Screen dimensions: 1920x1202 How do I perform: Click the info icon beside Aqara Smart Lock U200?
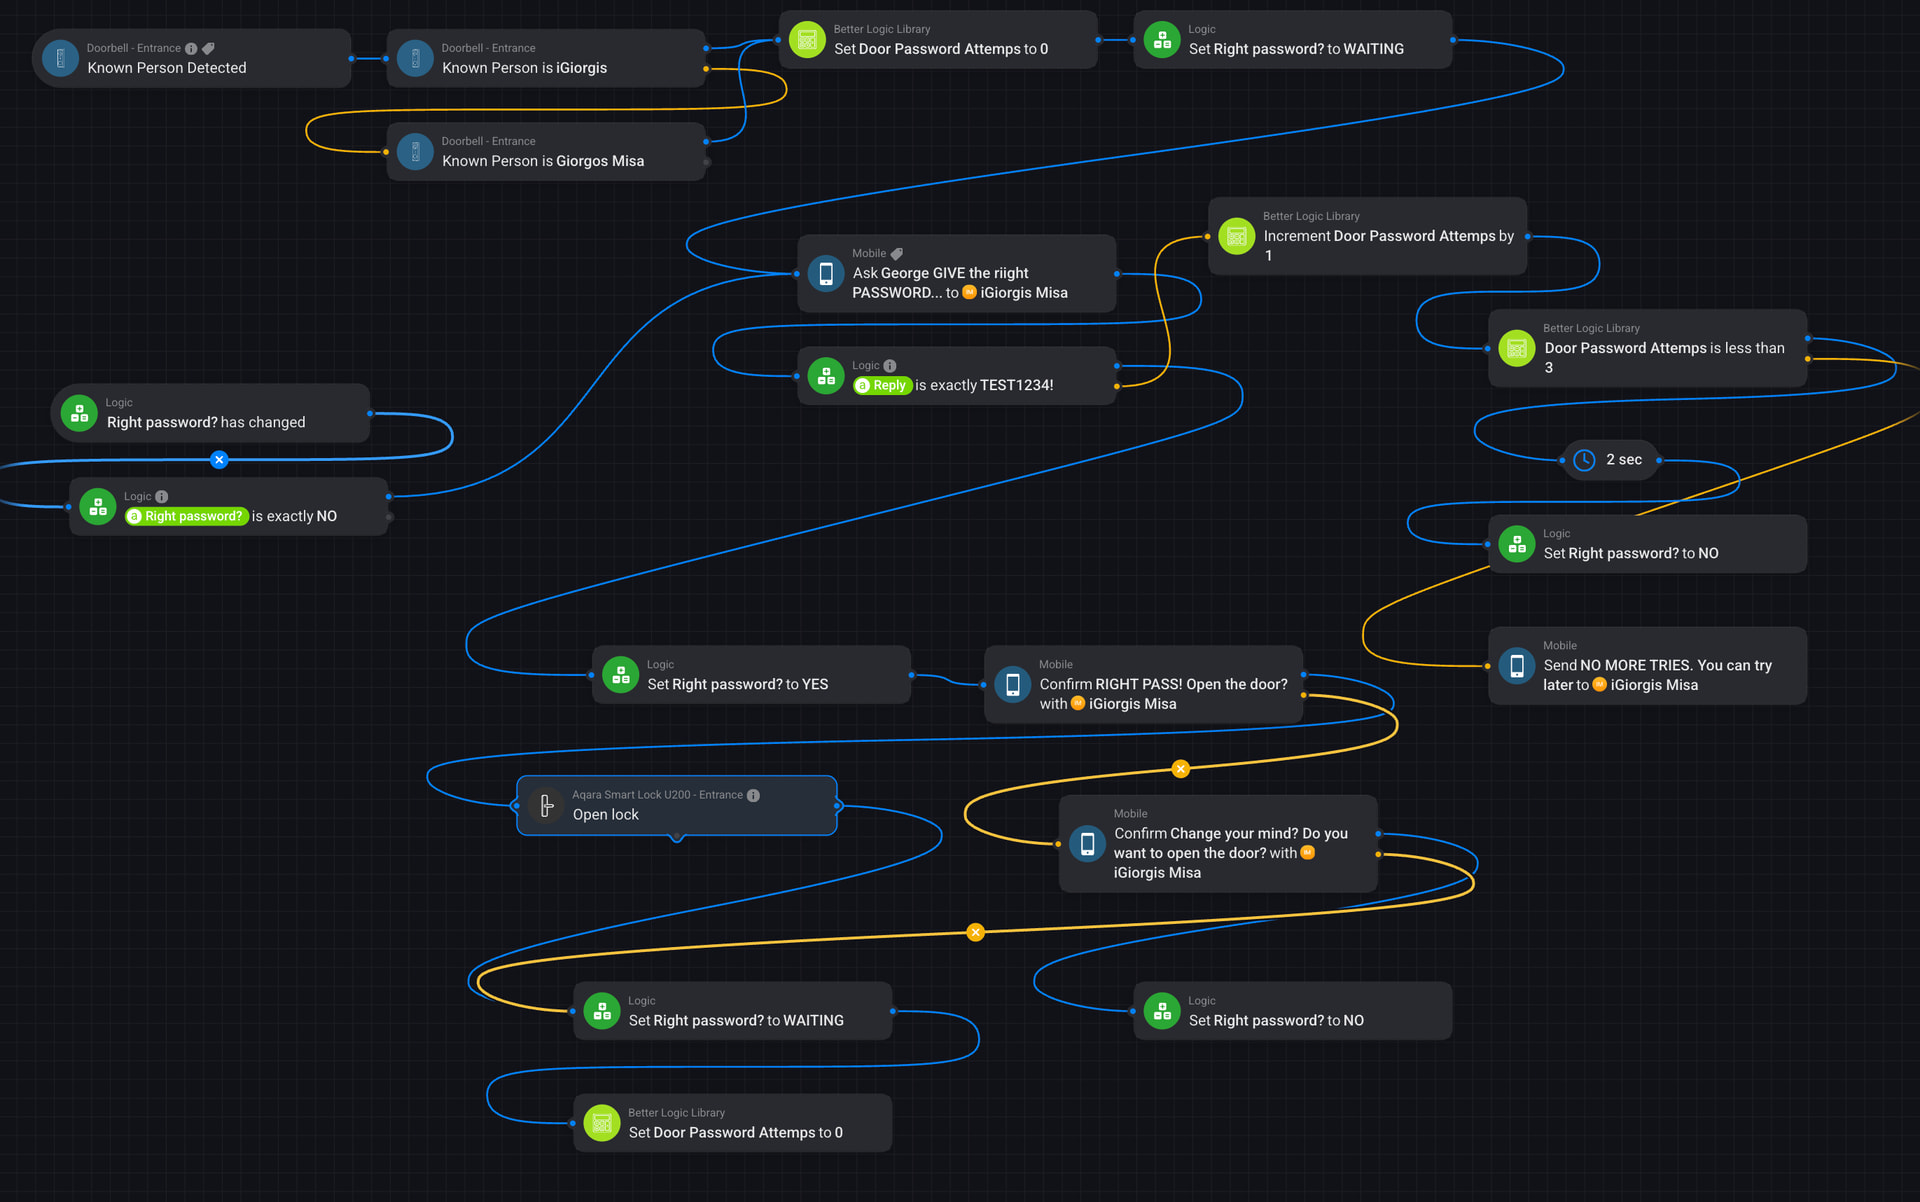point(754,795)
